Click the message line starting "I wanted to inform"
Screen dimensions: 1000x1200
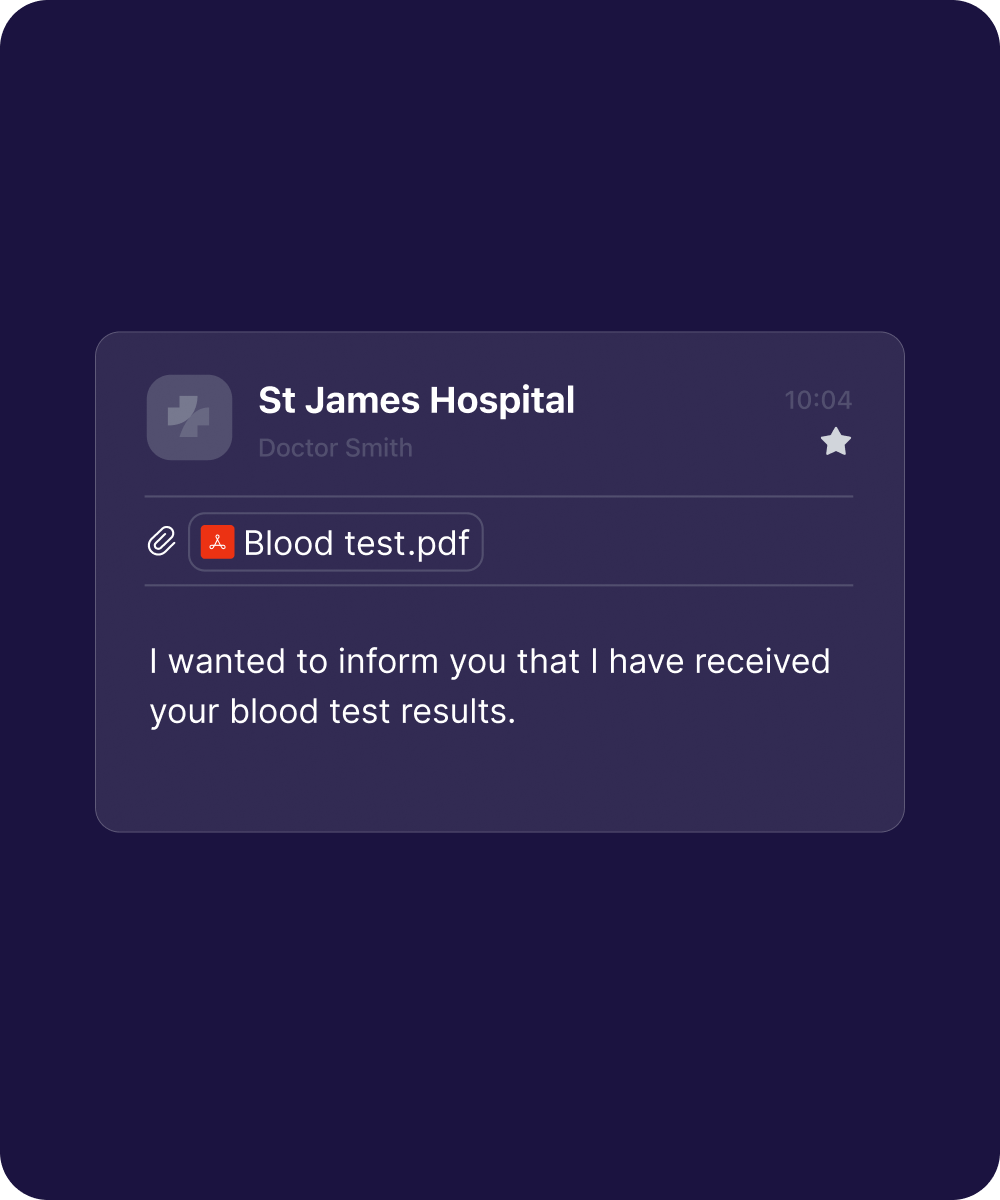click(489, 661)
